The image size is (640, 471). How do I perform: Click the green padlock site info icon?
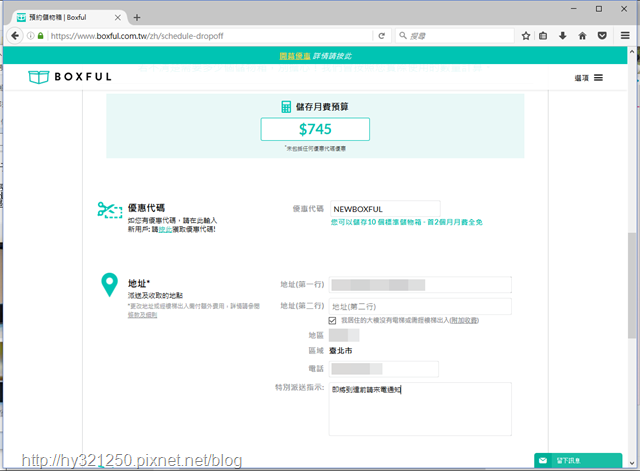click(40, 36)
